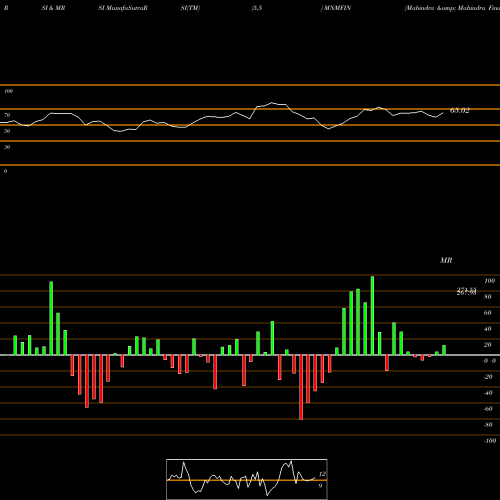Click the 'SI MunafaSutraR' header label

123,8
